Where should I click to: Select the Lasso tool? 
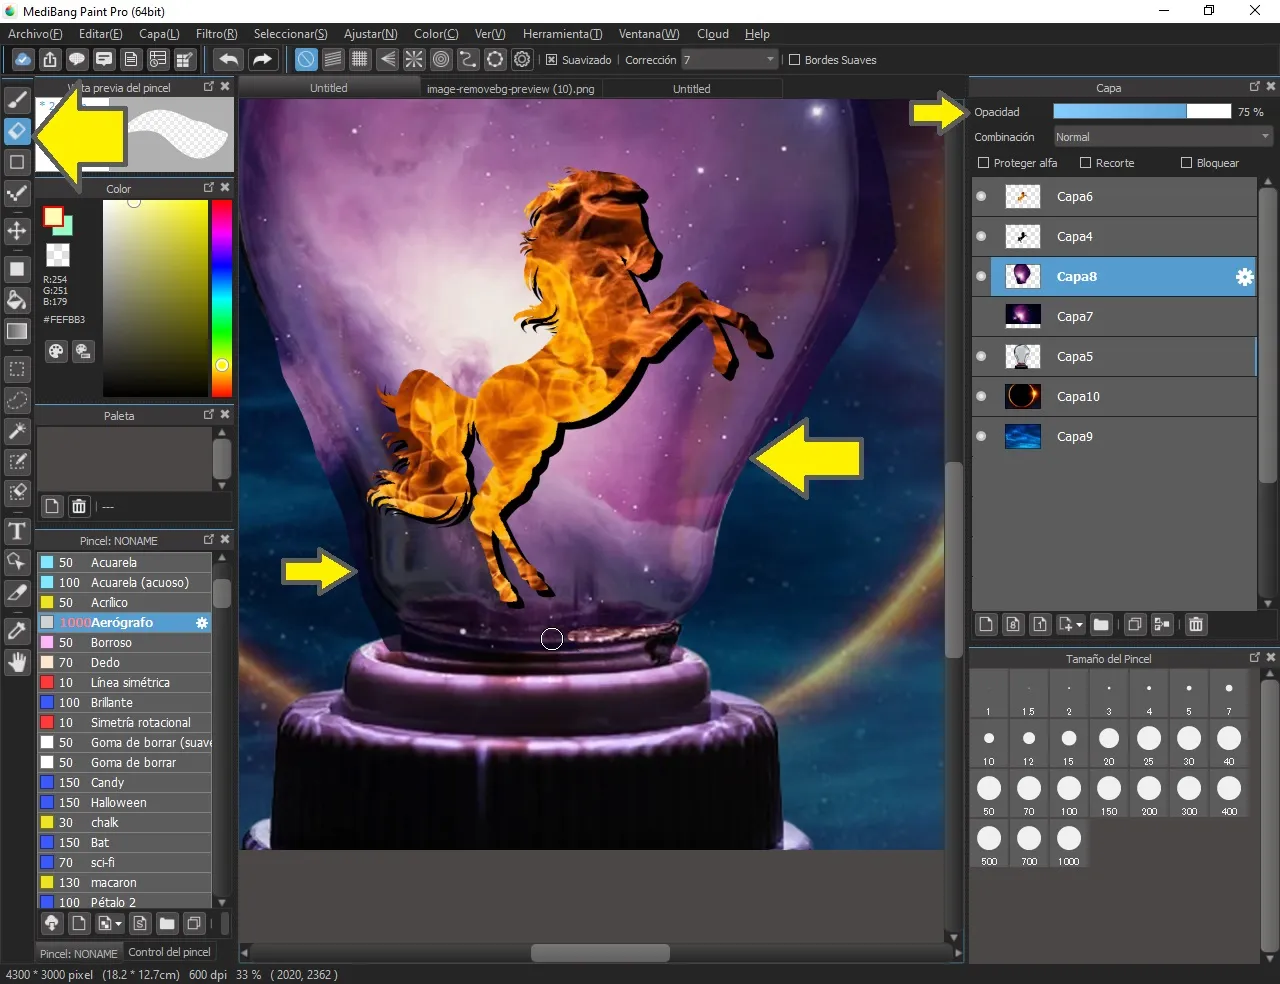[17, 400]
